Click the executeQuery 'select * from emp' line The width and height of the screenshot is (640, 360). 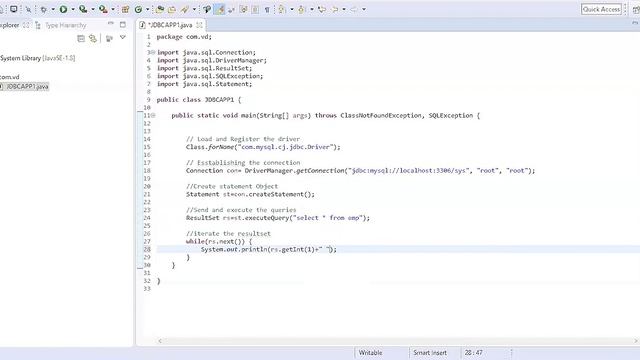click(x=278, y=218)
